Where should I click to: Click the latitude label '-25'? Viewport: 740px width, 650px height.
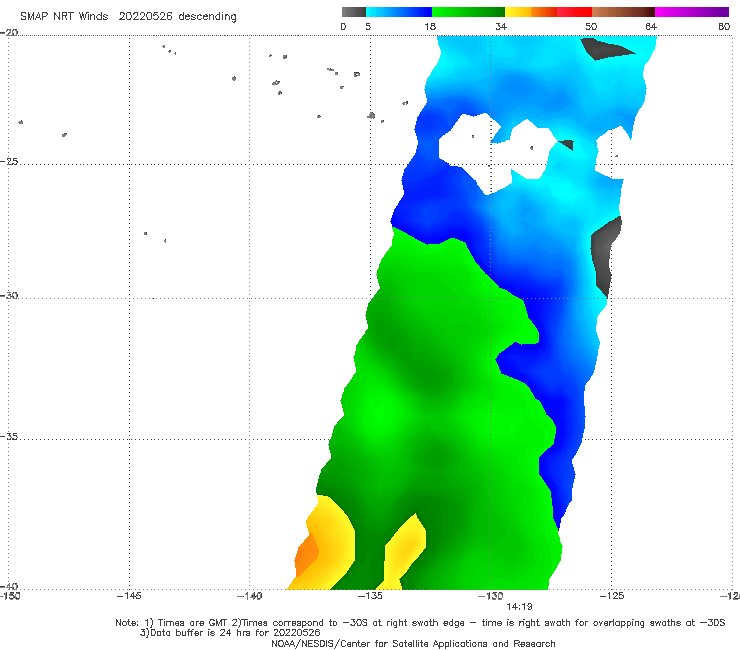pos(9,161)
